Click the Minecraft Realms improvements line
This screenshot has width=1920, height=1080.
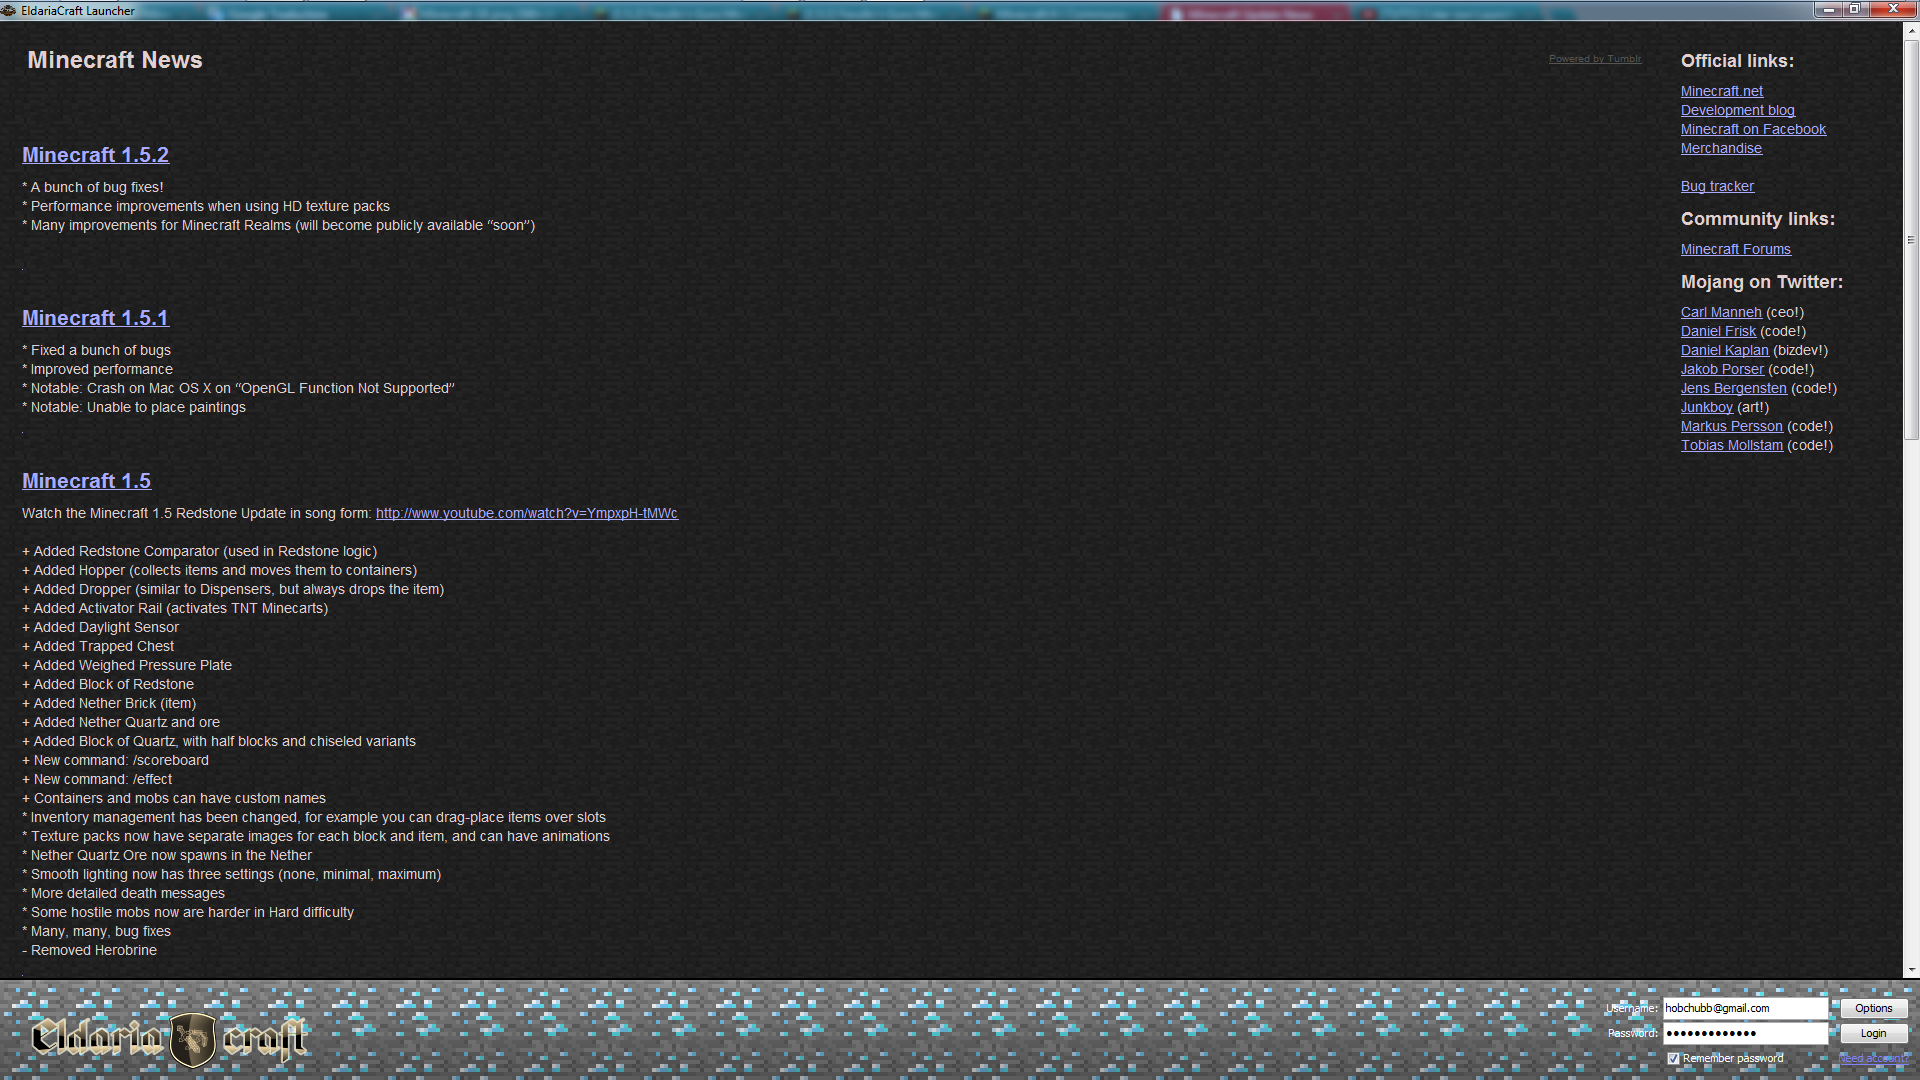(x=279, y=225)
